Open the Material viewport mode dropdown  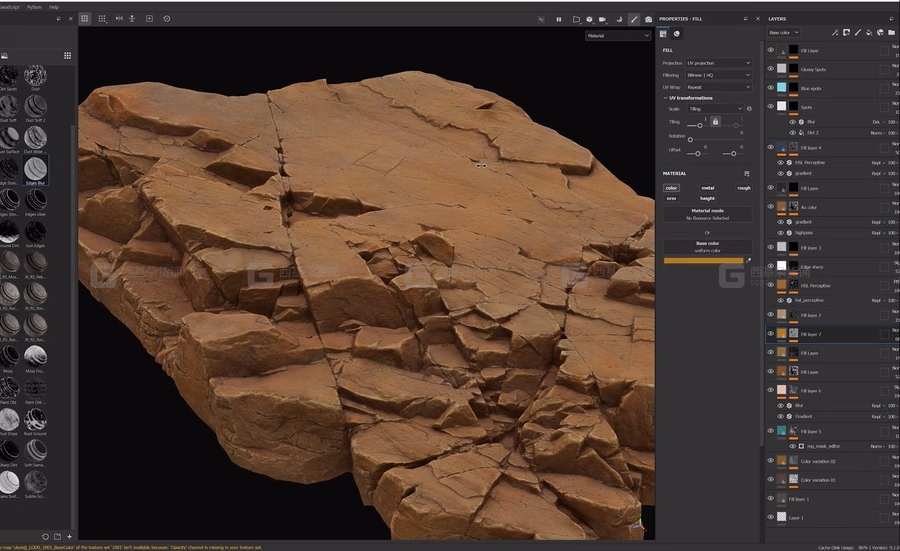pyautogui.click(x=618, y=36)
